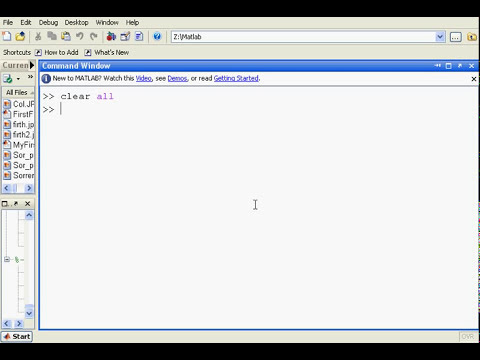The width and height of the screenshot is (480, 360).
Task: Open the Command Window actions arrow
Action: click(x=438, y=66)
